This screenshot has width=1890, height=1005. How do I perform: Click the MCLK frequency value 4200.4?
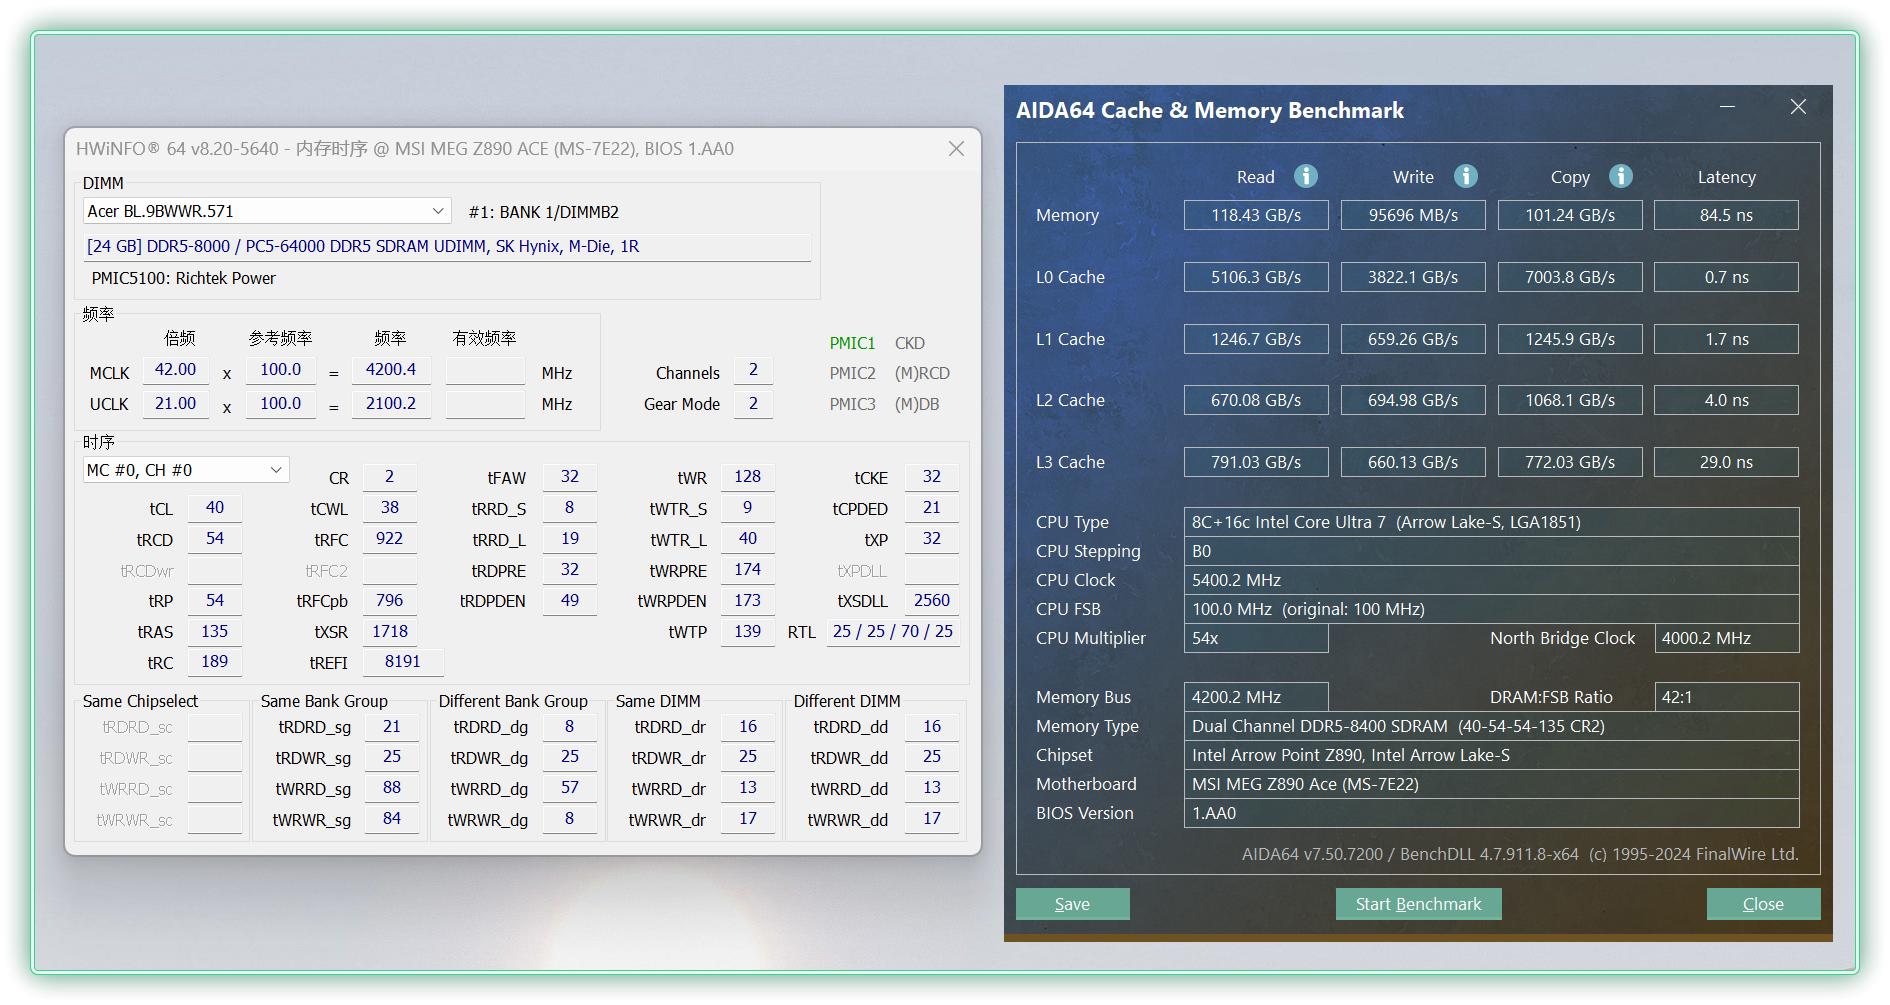click(x=391, y=370)
